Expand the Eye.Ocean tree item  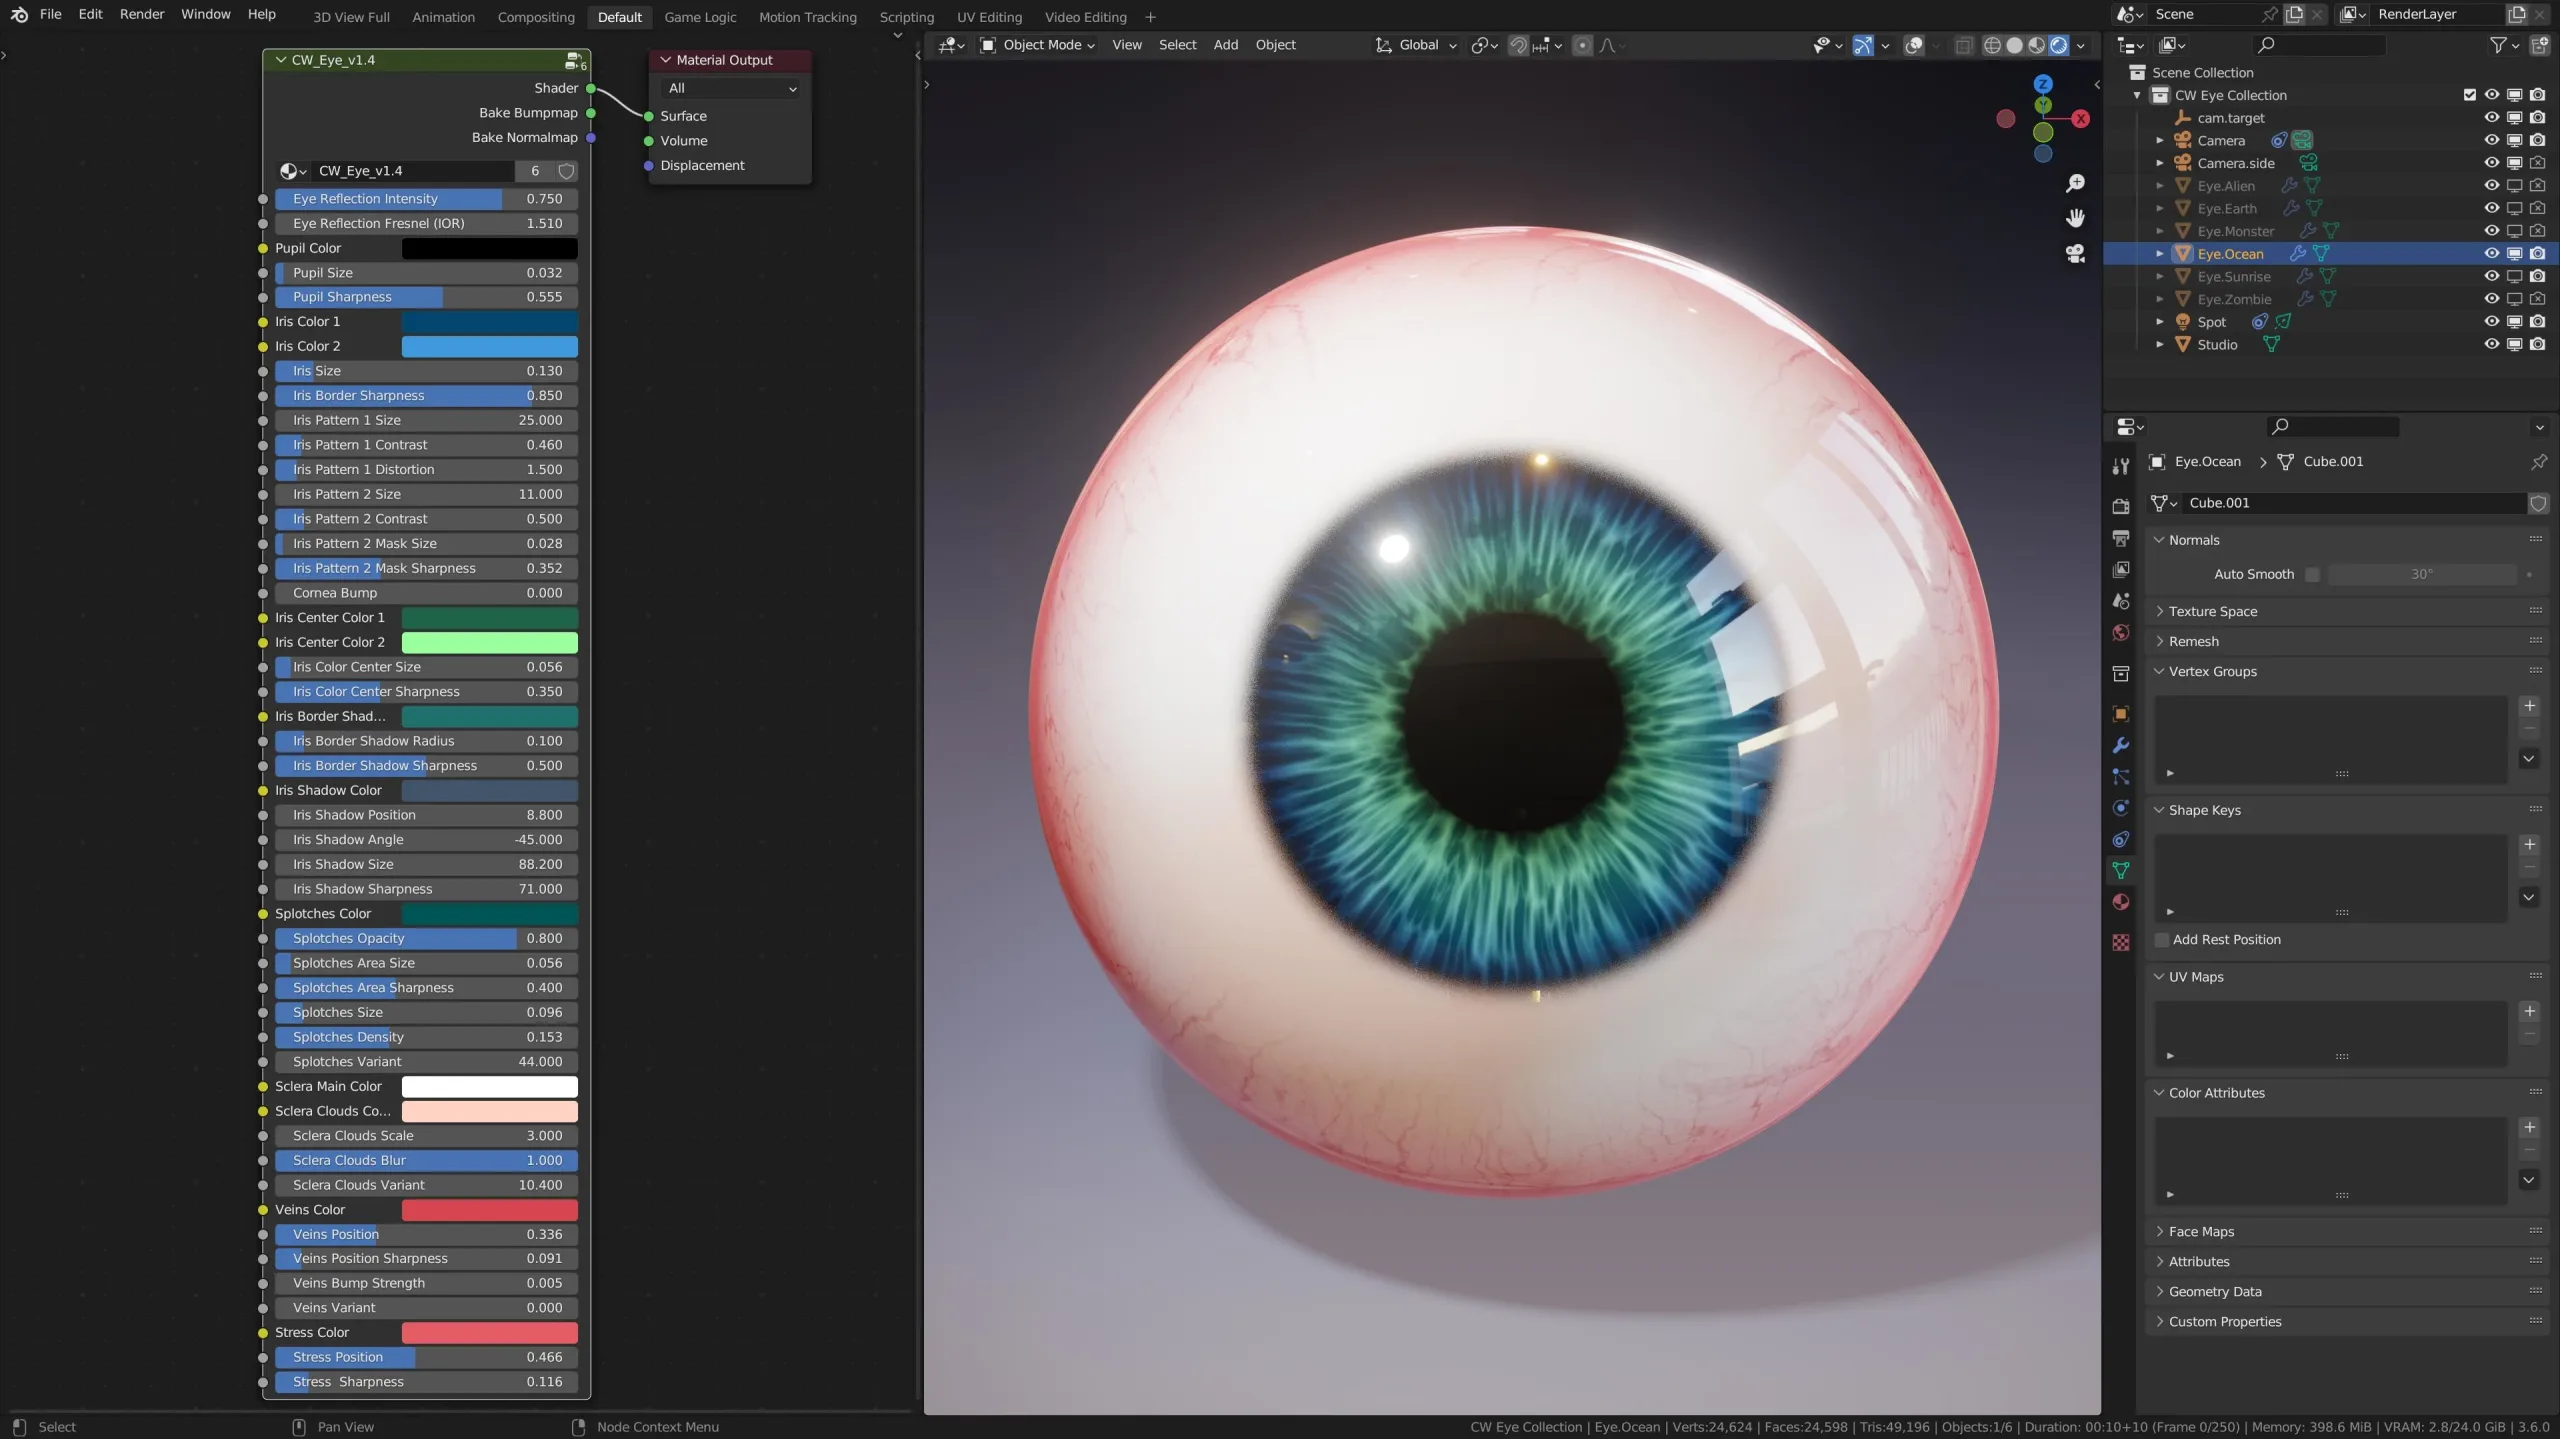coord(2159,254)
